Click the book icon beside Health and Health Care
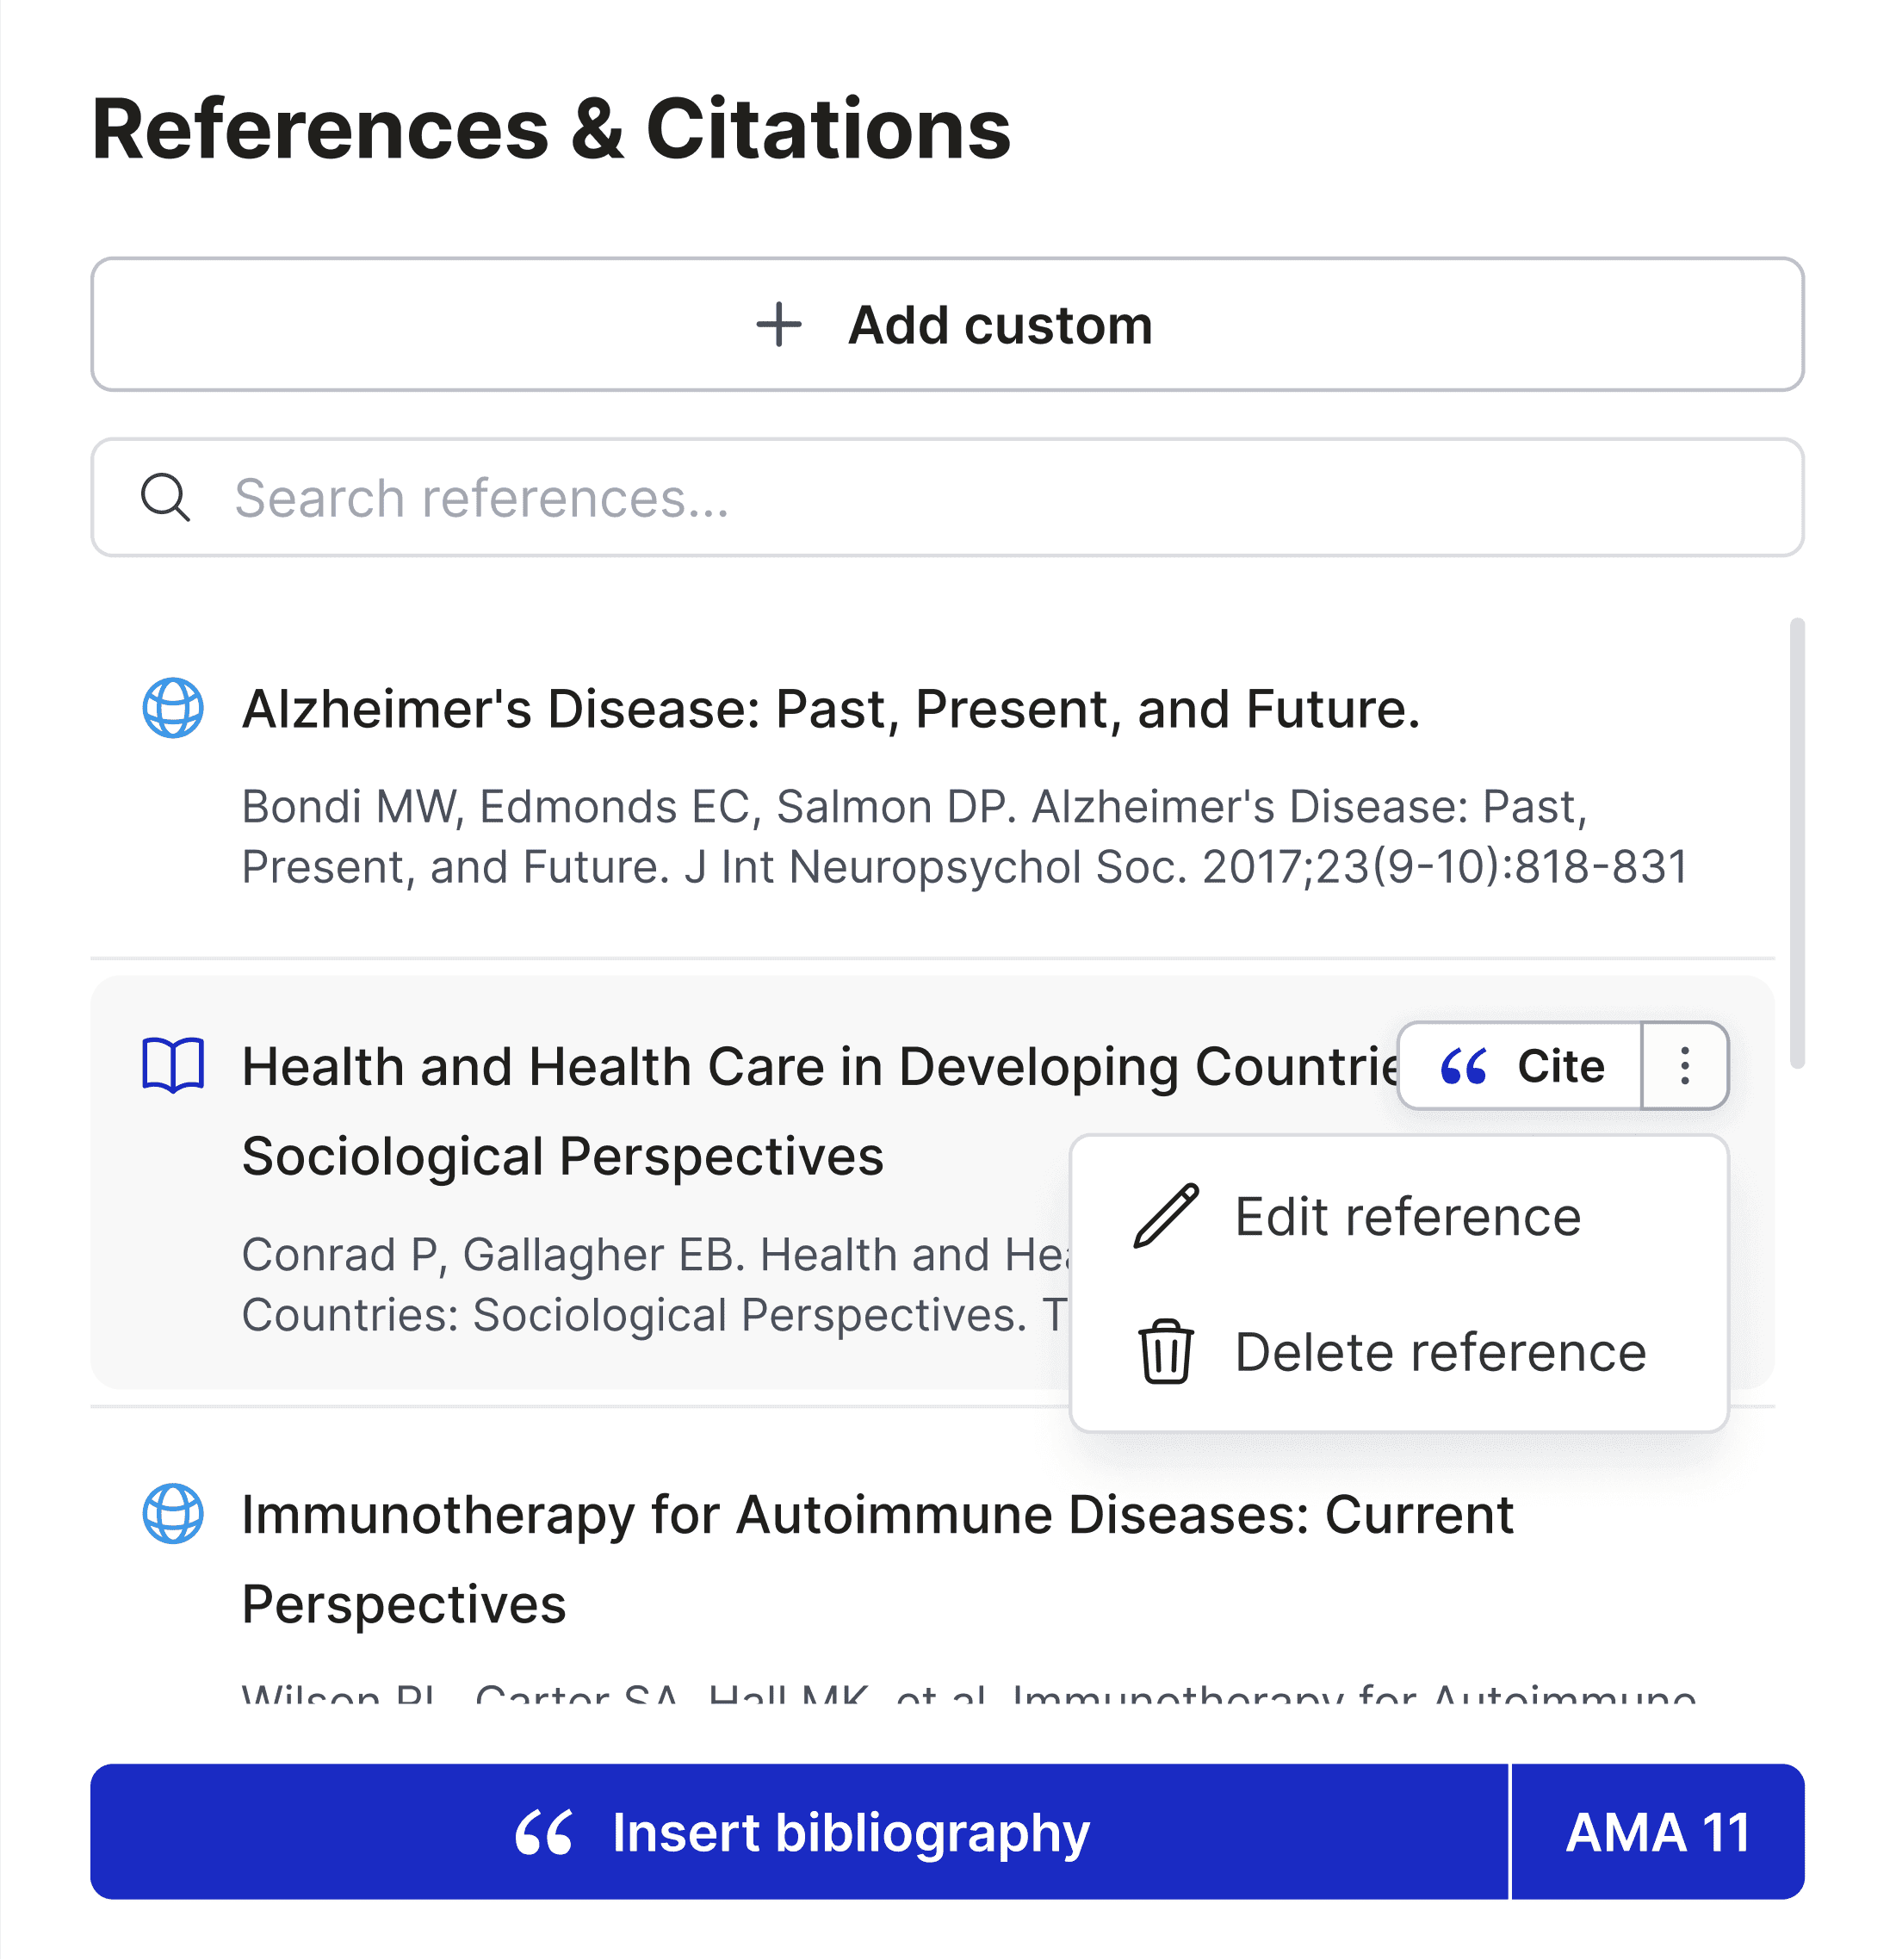This screenshot has height=1960, width=1896. [x=173, y=1065]
